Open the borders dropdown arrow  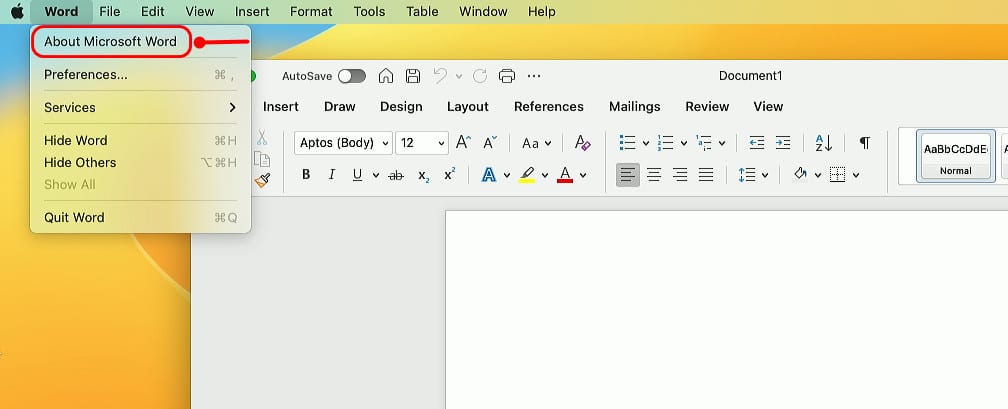(856, 175)
